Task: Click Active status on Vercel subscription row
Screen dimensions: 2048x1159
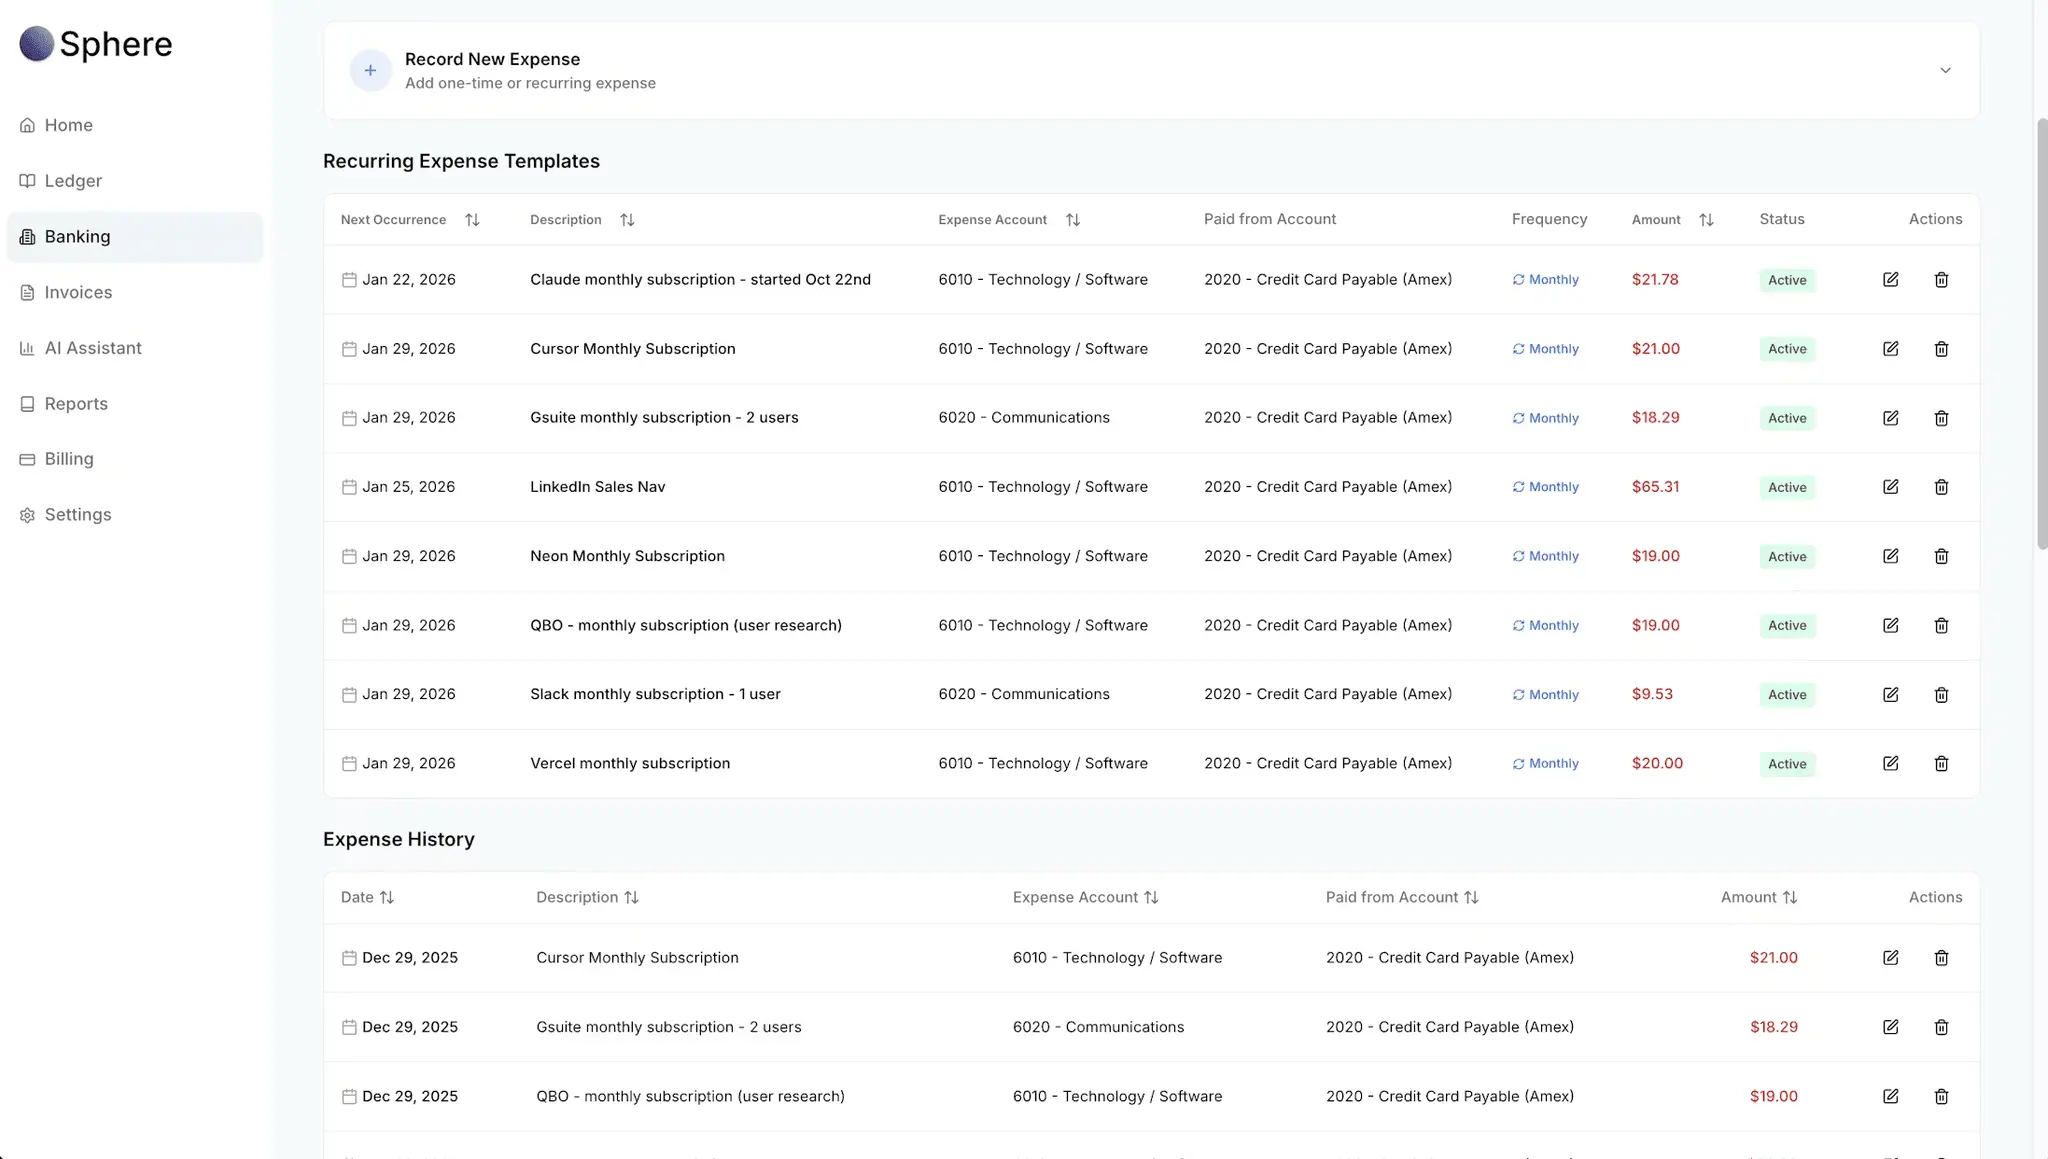Action: click(x=1787, y=764)
